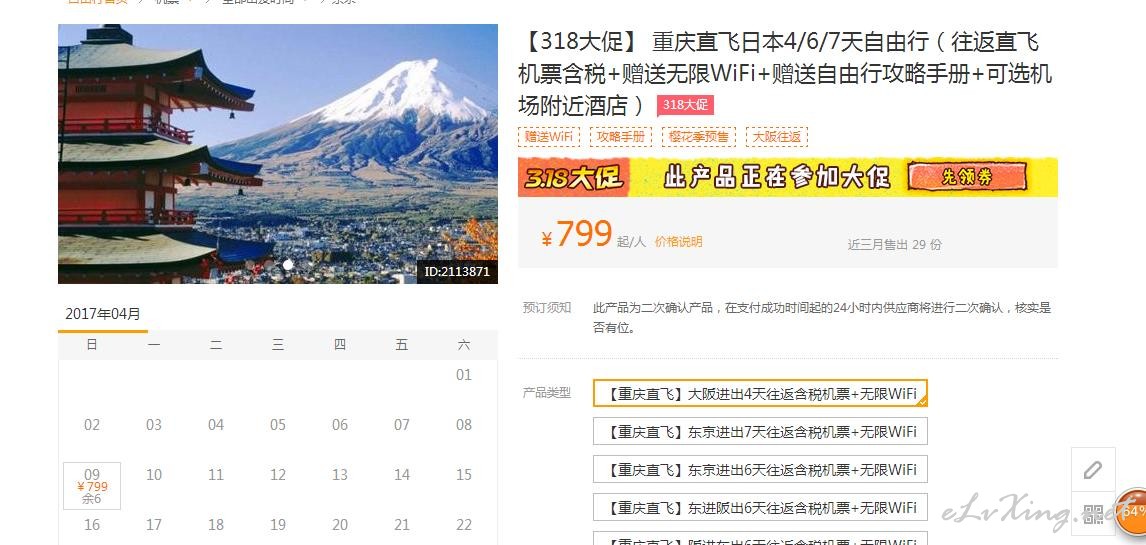
Task: Click the 先领券 coupon button
Action: (x=966, y=177)
